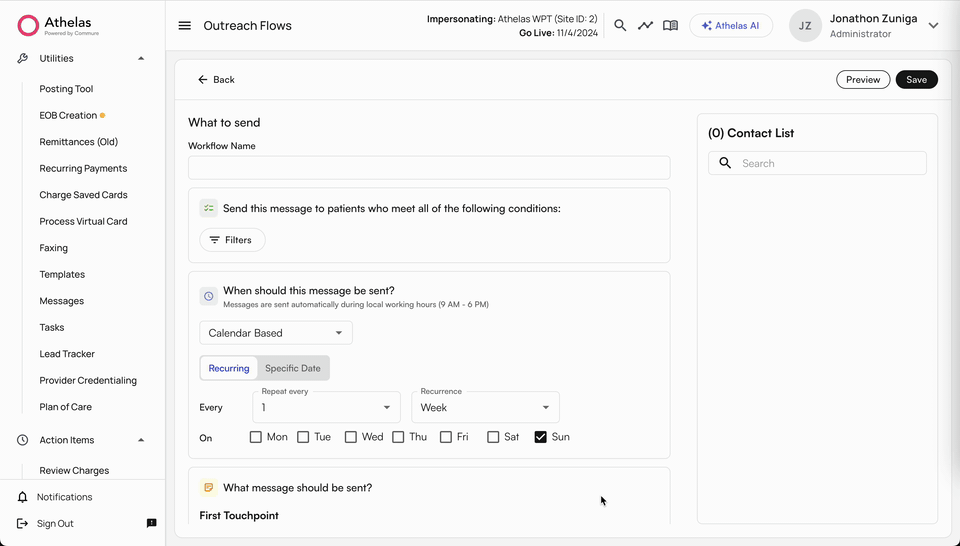
Task: Uncheck the Sun checkbox
Action: pyautogui.click(x=541, y=437)
